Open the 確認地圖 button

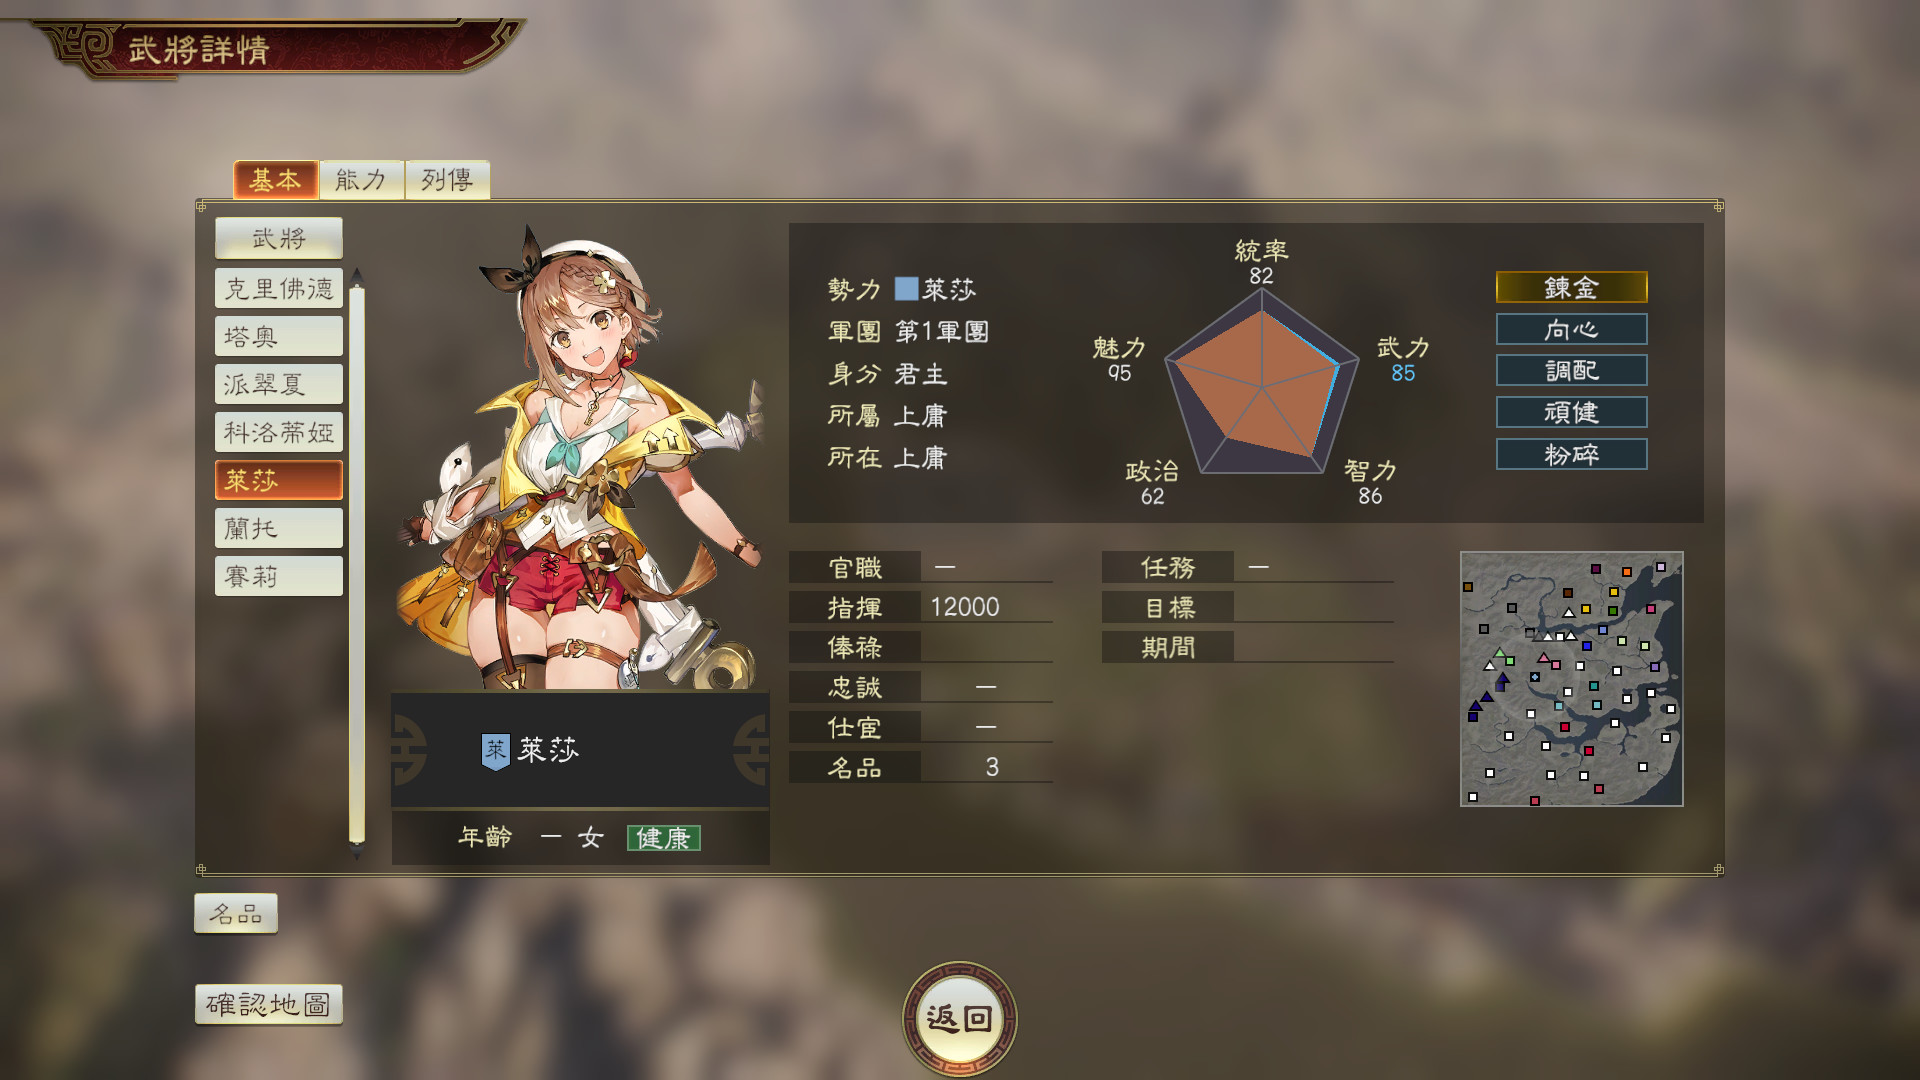coord(269,1004)
